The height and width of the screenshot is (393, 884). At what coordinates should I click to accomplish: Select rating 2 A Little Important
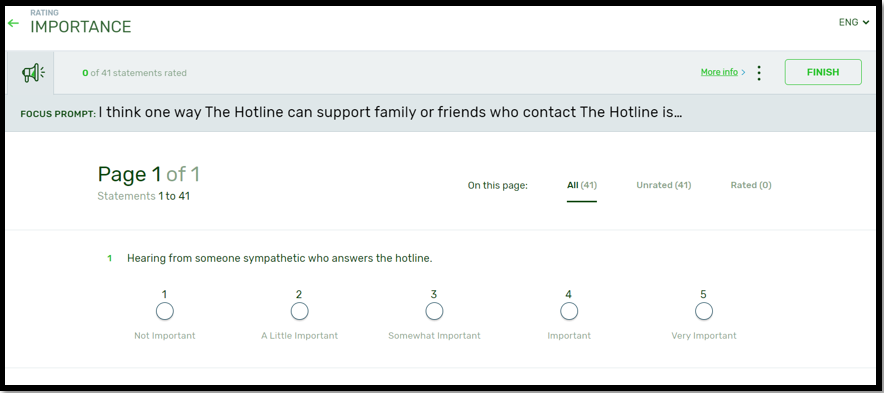click(299, 311)
